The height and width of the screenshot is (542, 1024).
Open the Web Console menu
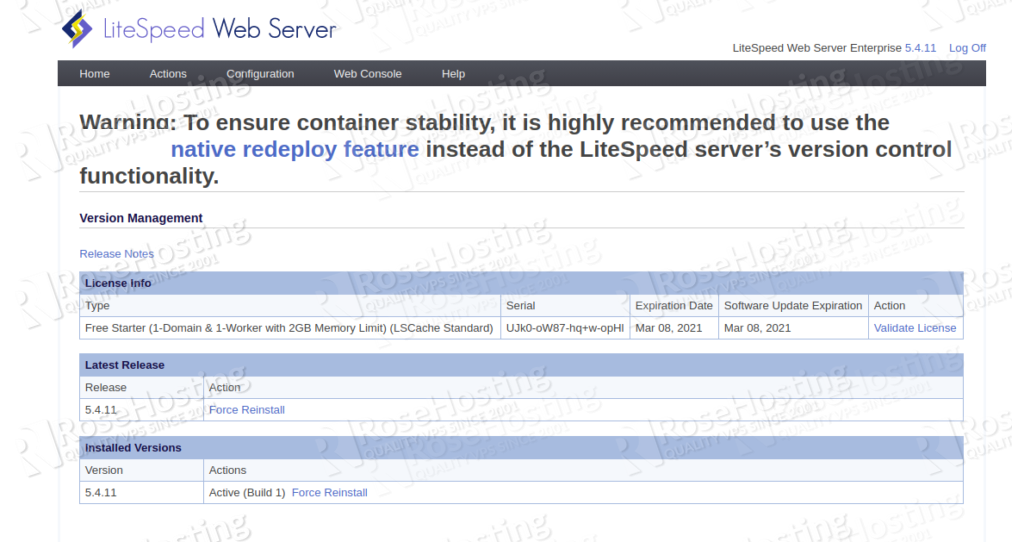click(368, 74)
